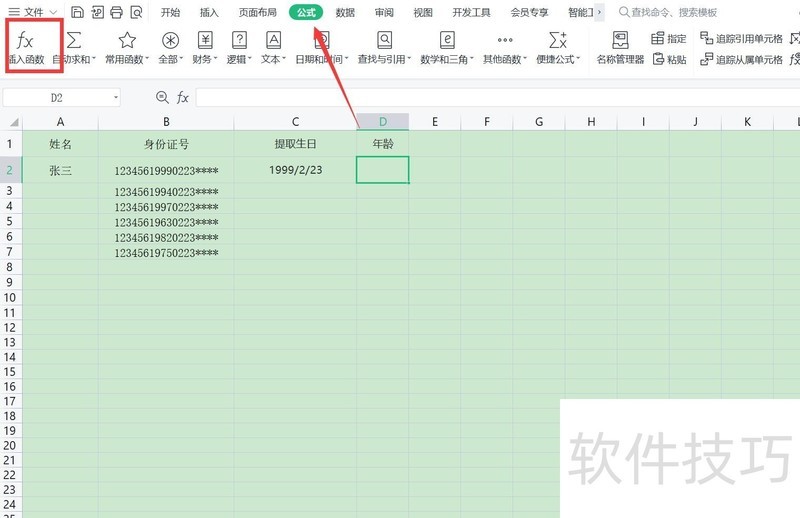This screenshot has height=518, width=800.
Task: Open Financial (财务) functions icon
Action: 205,40
